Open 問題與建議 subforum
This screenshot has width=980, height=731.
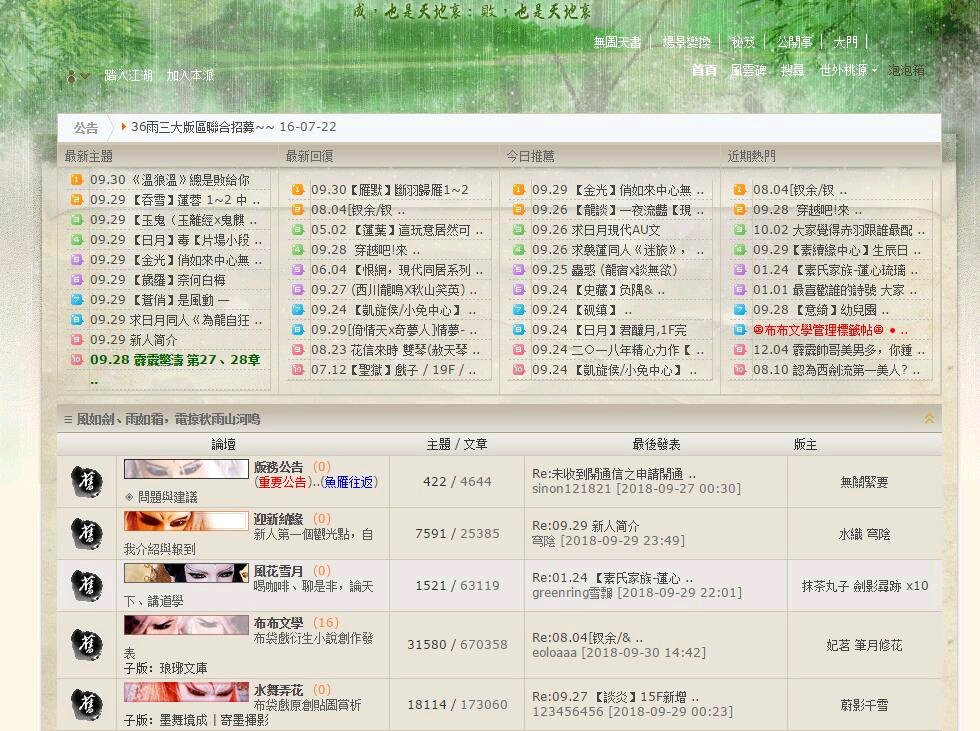(x=168, y=497)
